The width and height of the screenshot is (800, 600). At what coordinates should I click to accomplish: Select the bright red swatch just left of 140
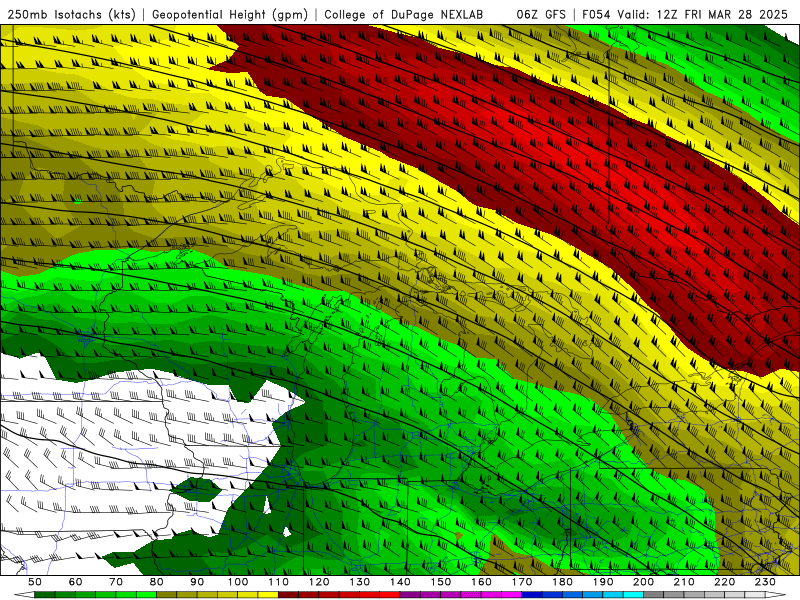(x=390, y=595)
